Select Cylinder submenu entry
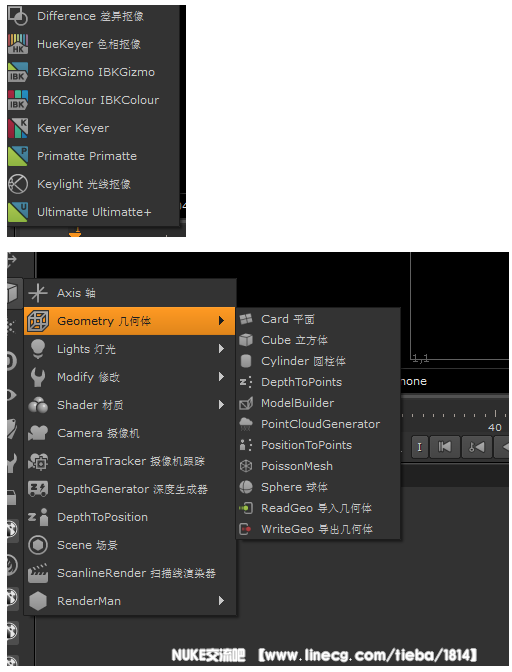 click(318, 361)
